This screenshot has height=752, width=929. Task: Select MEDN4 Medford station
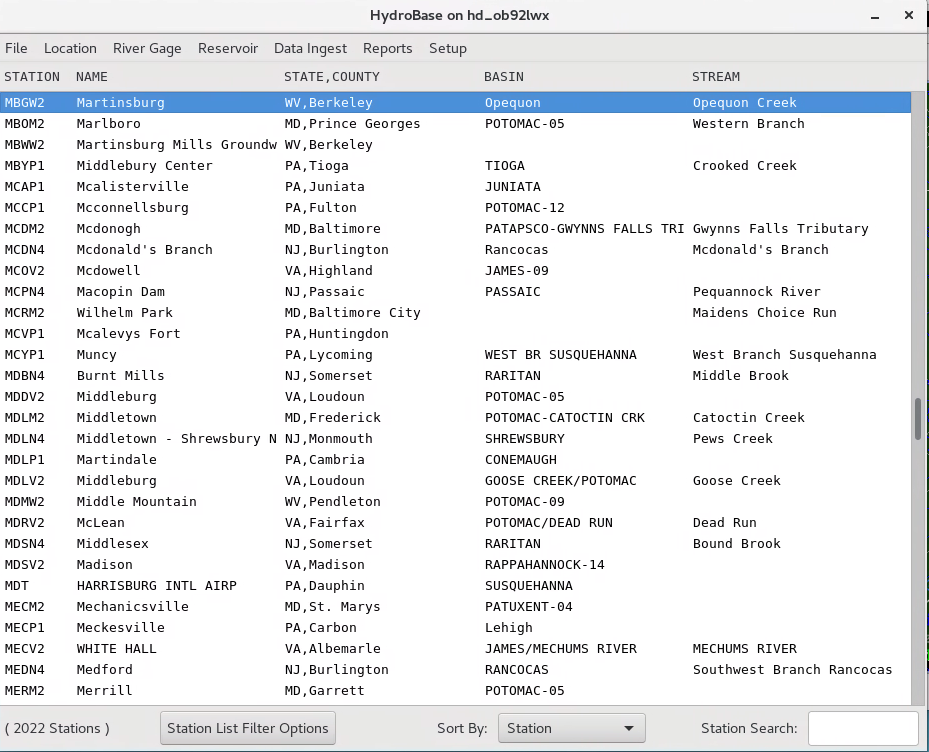click(x=455, y=670)
